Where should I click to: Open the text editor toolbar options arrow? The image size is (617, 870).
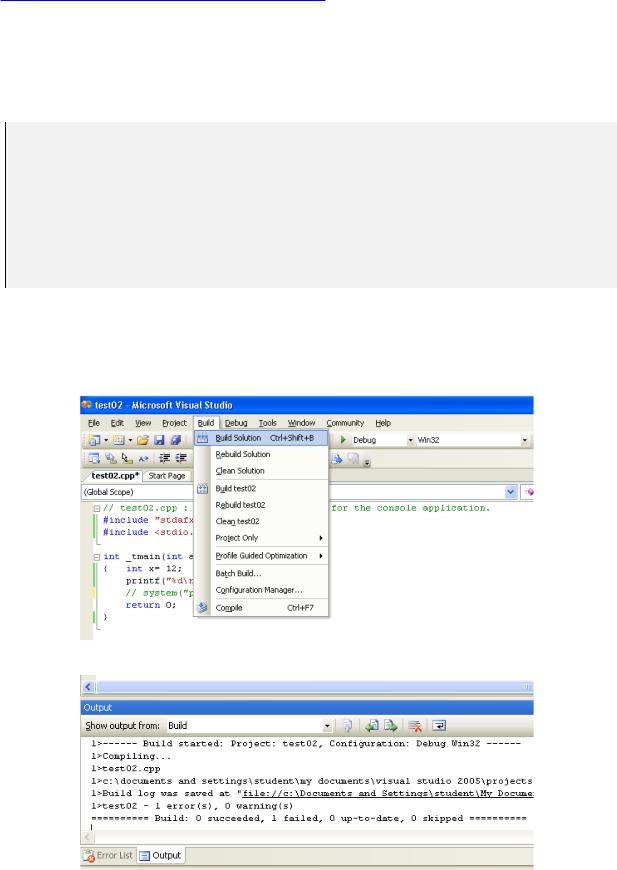[367, 463]
